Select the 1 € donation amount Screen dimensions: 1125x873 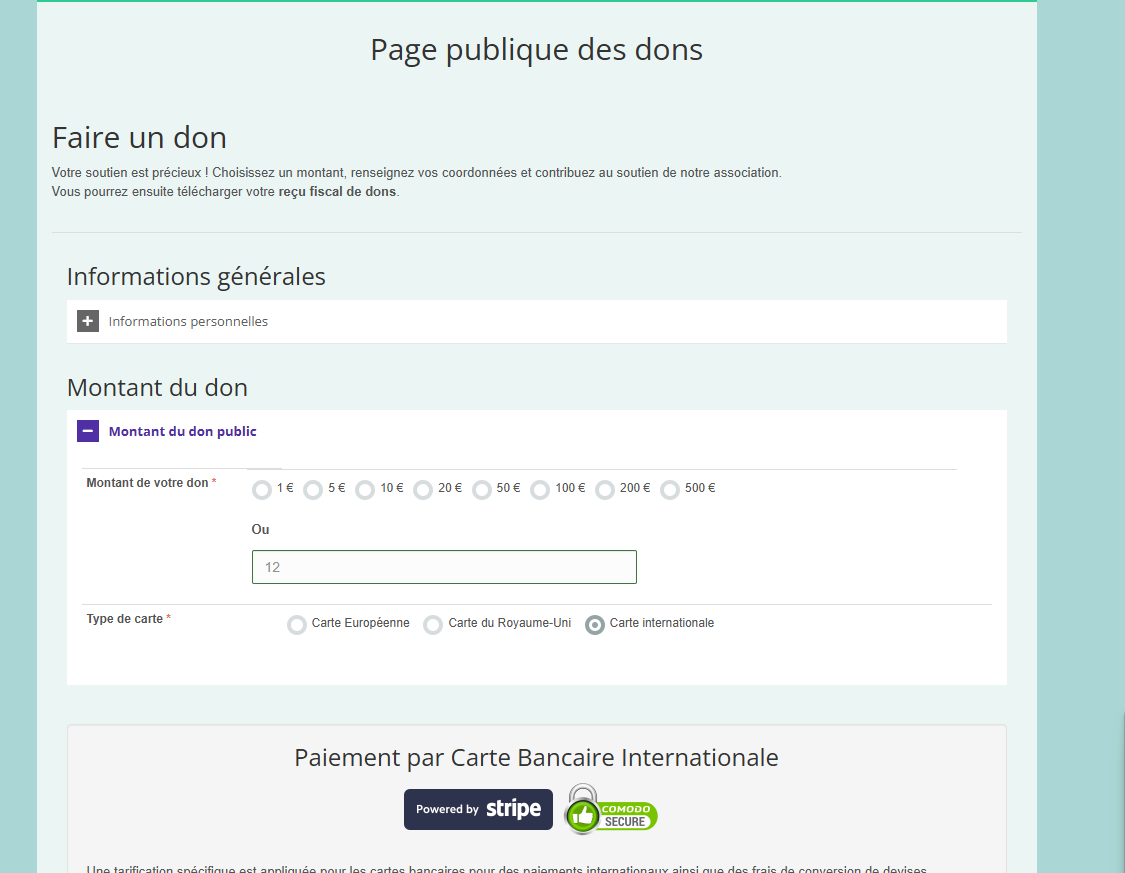click(x=262, y=490)
